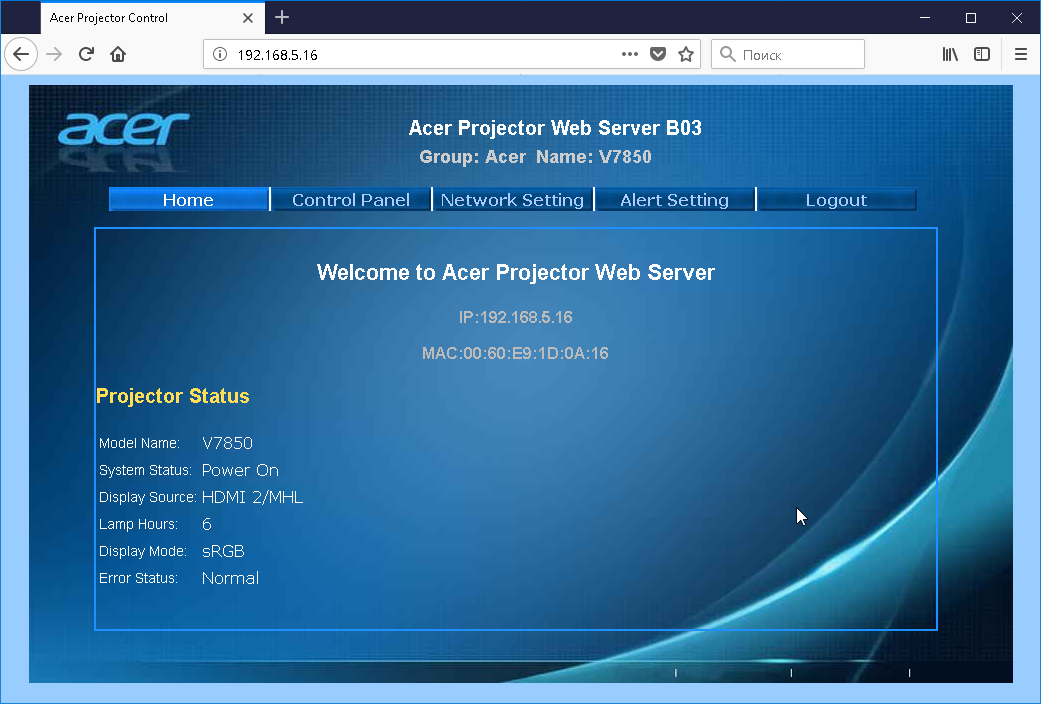The width and height of the screenshot is (1041, 704).
Task: Click the Model Name: label
Action: 139,443
